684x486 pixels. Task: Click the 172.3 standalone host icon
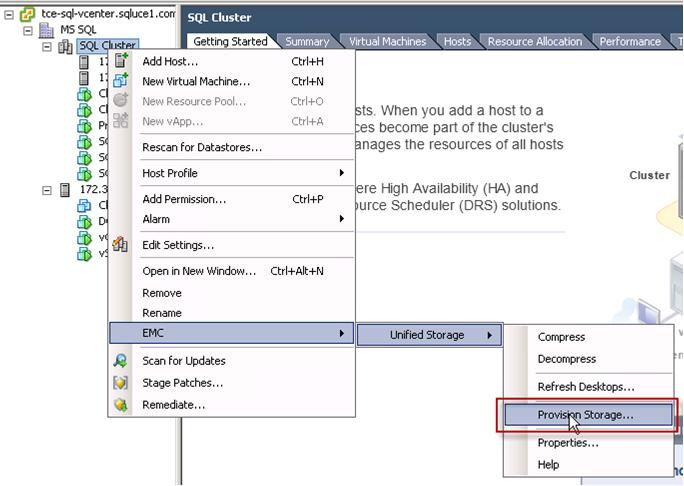[x=65, y=190]
